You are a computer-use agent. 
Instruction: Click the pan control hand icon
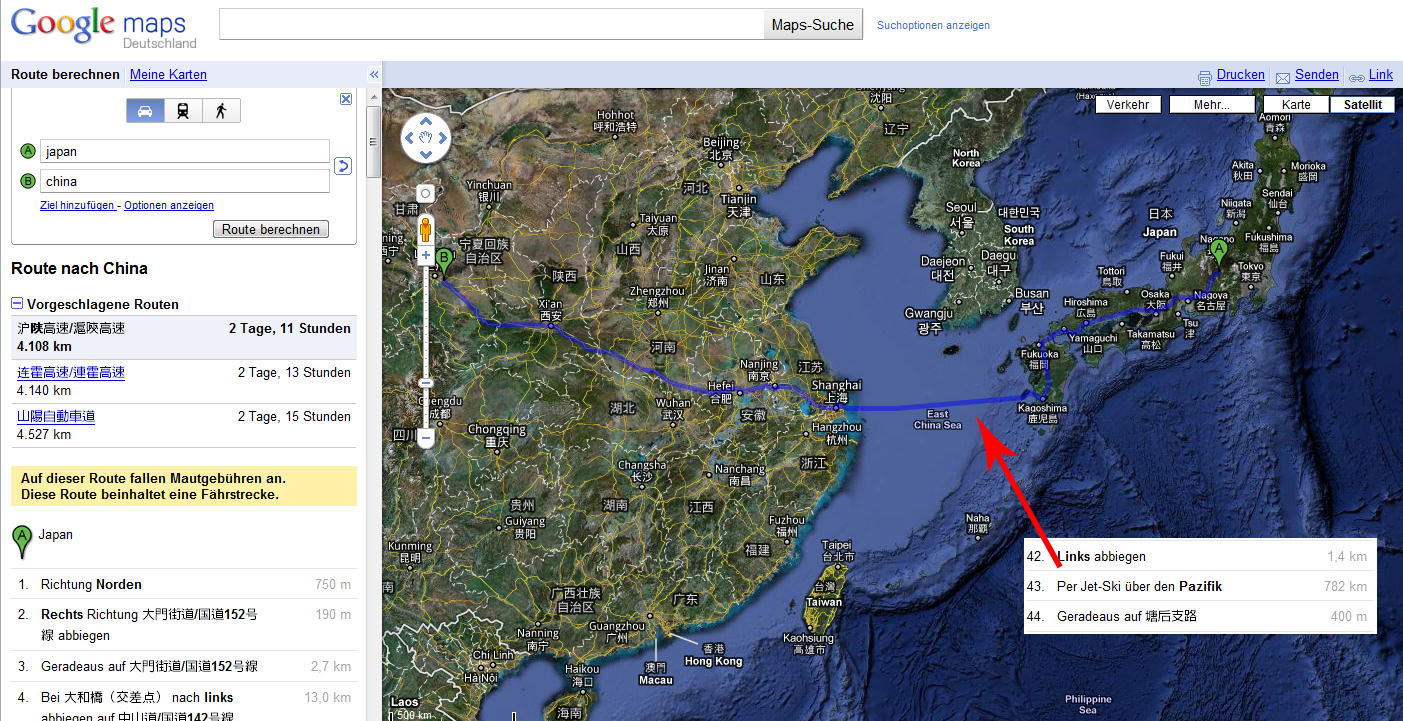tap(426, 139)
